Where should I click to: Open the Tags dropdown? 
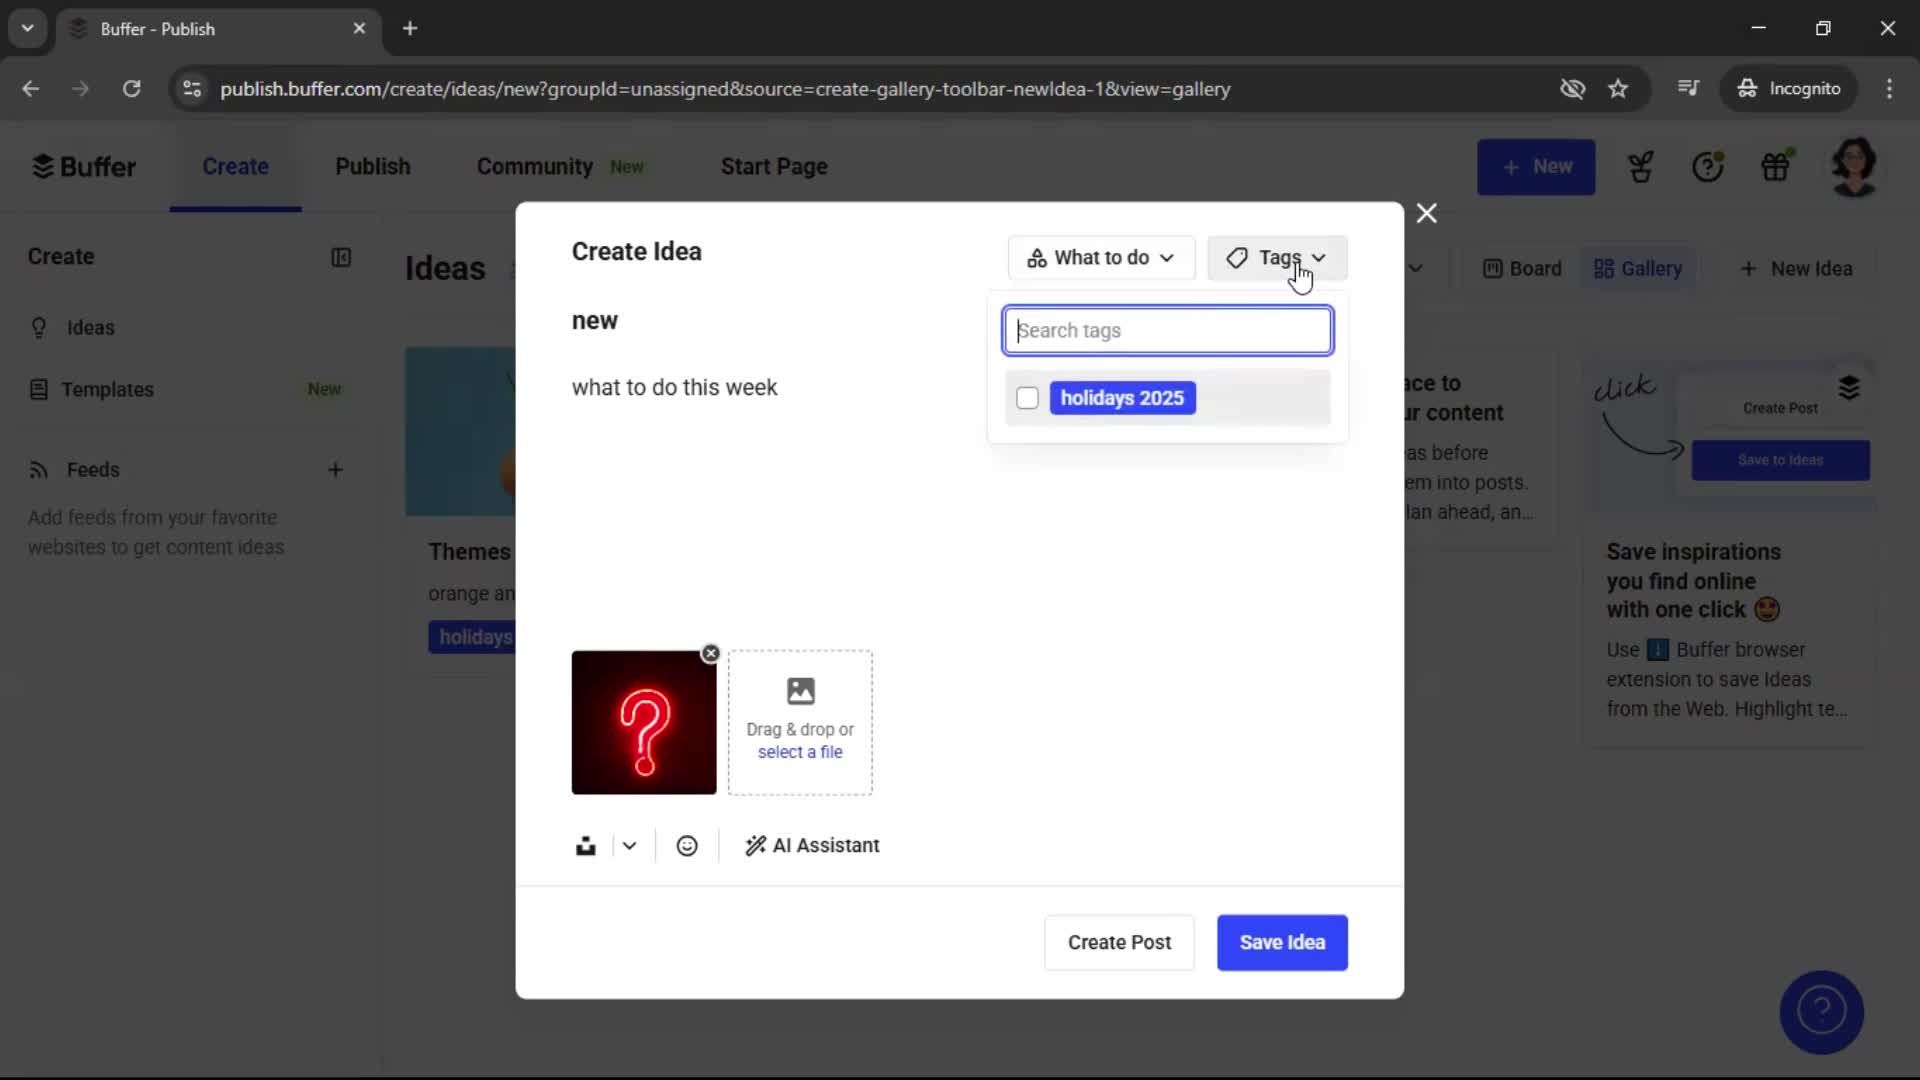coord(1277,258)
